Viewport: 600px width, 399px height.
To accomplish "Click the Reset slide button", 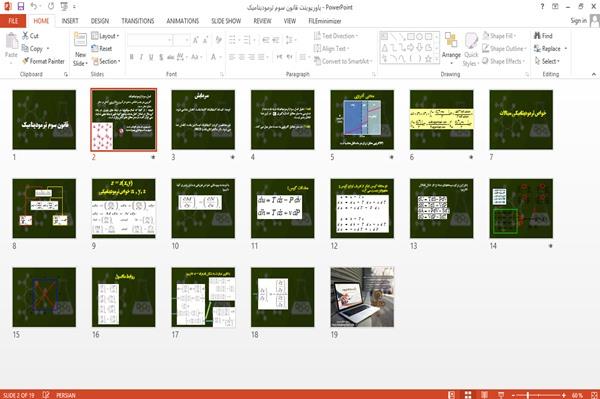I will (x=102, y=49).
